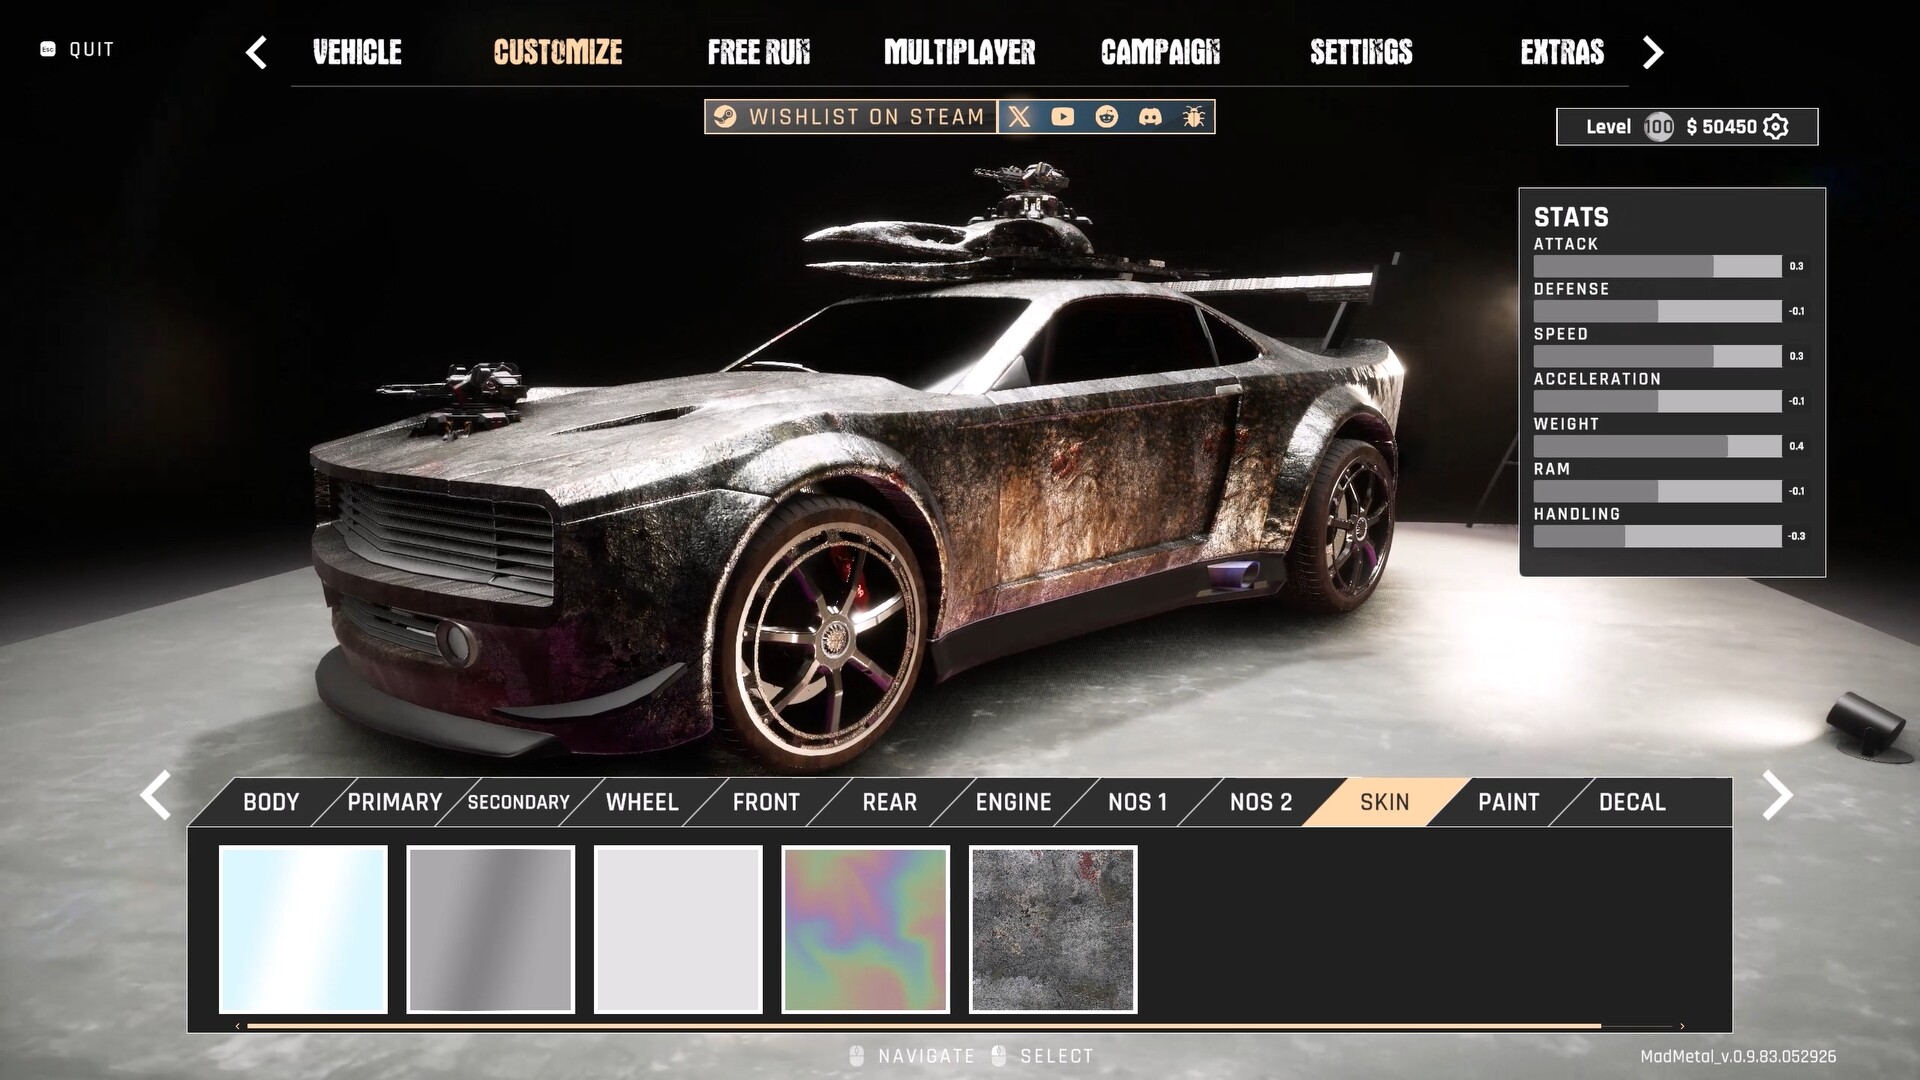Choose the iridescent rainbow skin swatch
The height and width of the screenshot is (1080, 1920).
click(x=866, y=930)
